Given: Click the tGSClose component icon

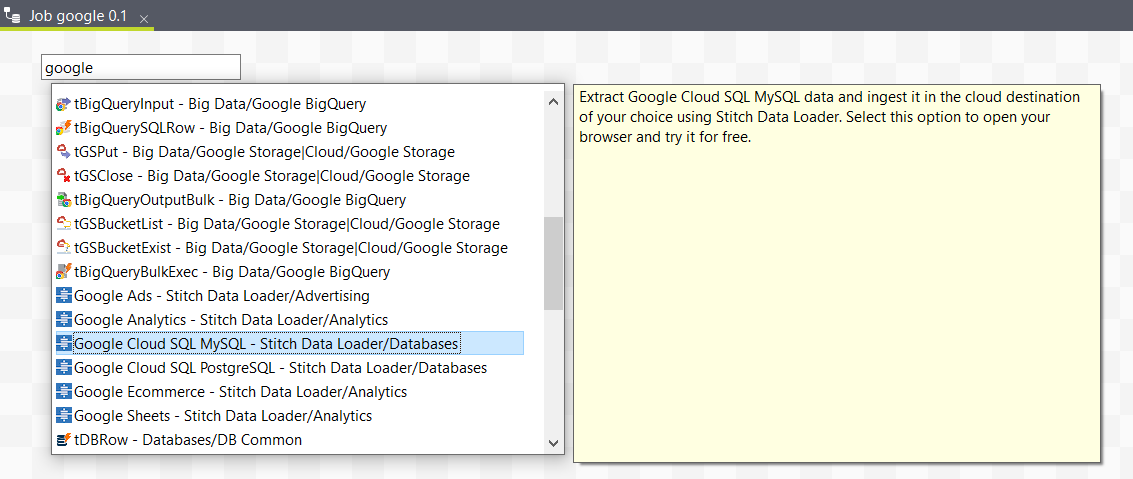Looking at the screenshot, I should [64, 176].
